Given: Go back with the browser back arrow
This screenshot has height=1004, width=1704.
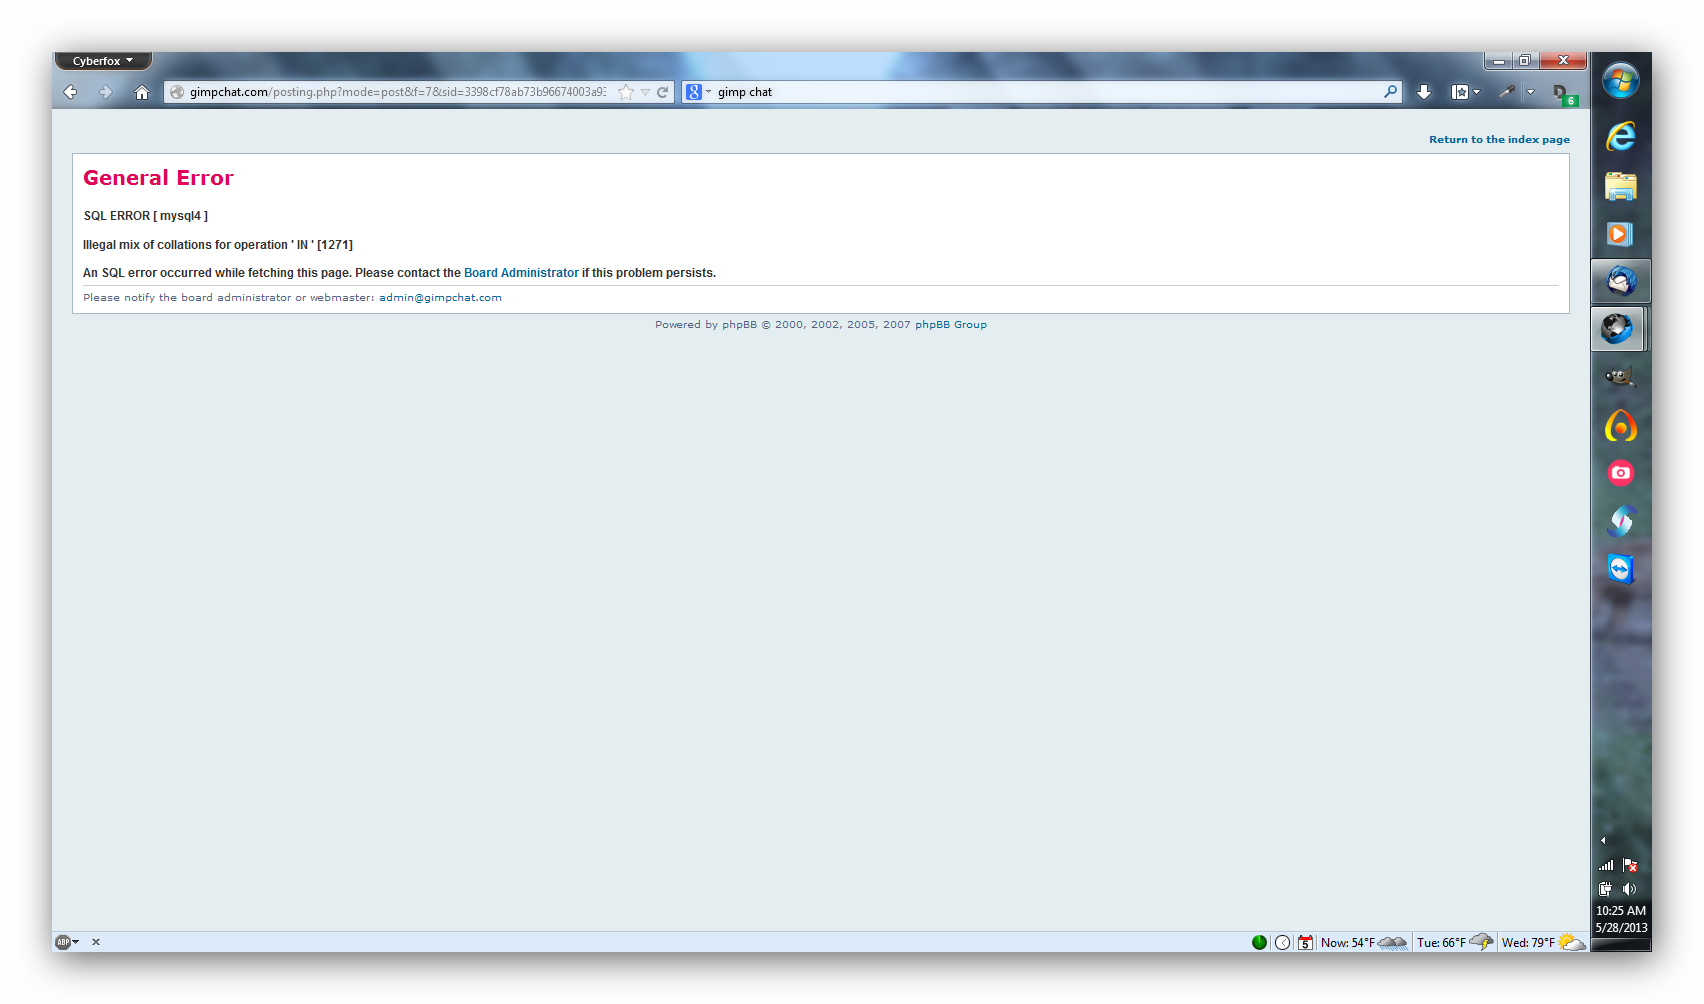Looking at the screenshot, I should click(70, 92).
